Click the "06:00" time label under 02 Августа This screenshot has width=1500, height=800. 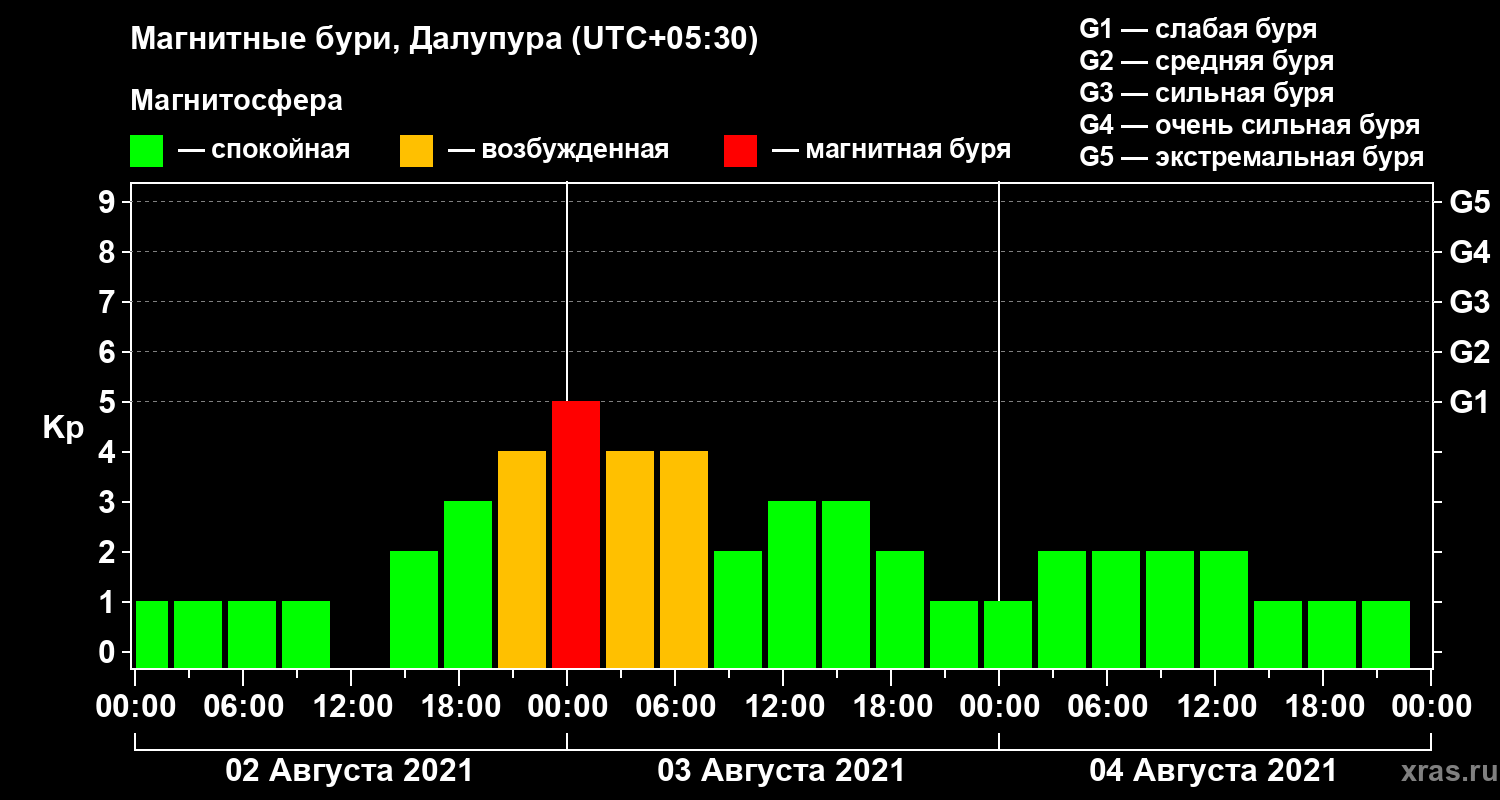242,707
